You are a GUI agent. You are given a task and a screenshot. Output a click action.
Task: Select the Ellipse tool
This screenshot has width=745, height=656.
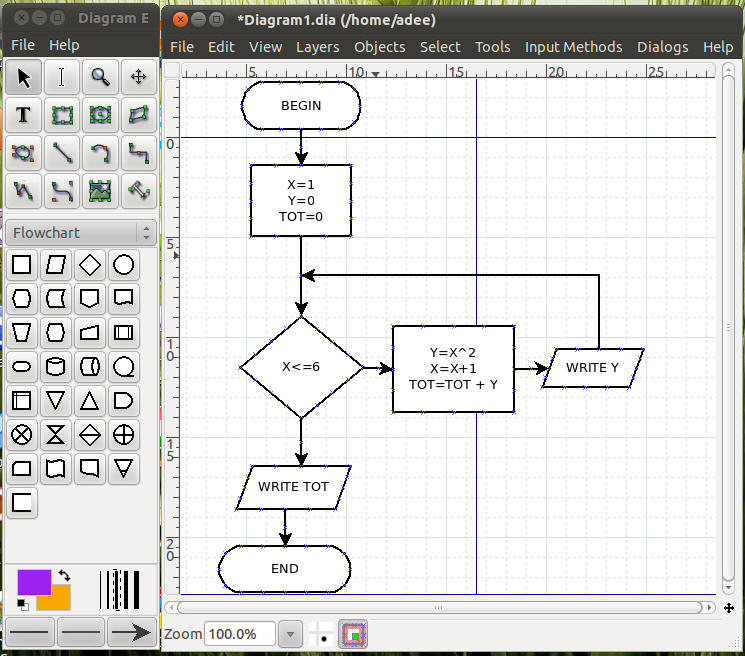tap(100, 115)
